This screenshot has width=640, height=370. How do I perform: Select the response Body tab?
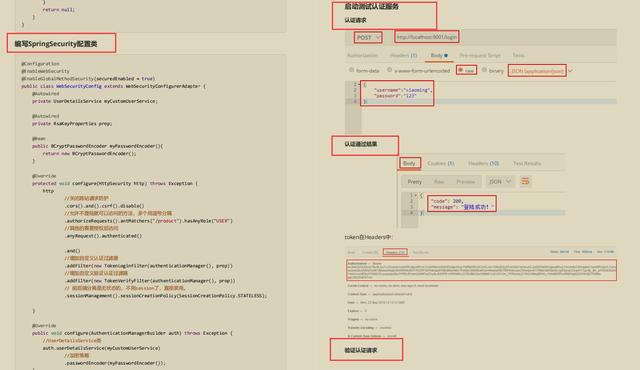pos(409,163)
